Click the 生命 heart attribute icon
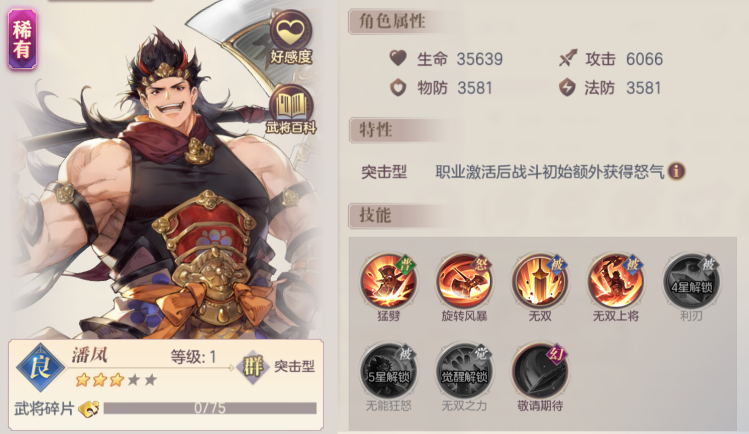This screenshot has width=749, height=434. click(397, 58)
